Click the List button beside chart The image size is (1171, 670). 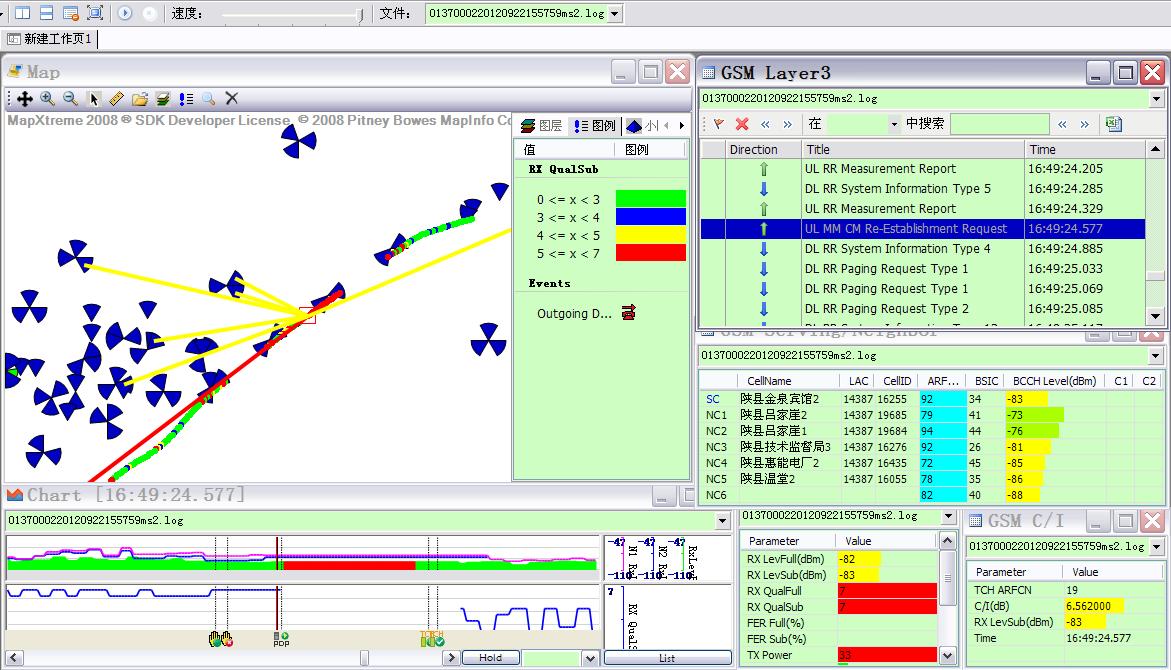click(667, 658)
